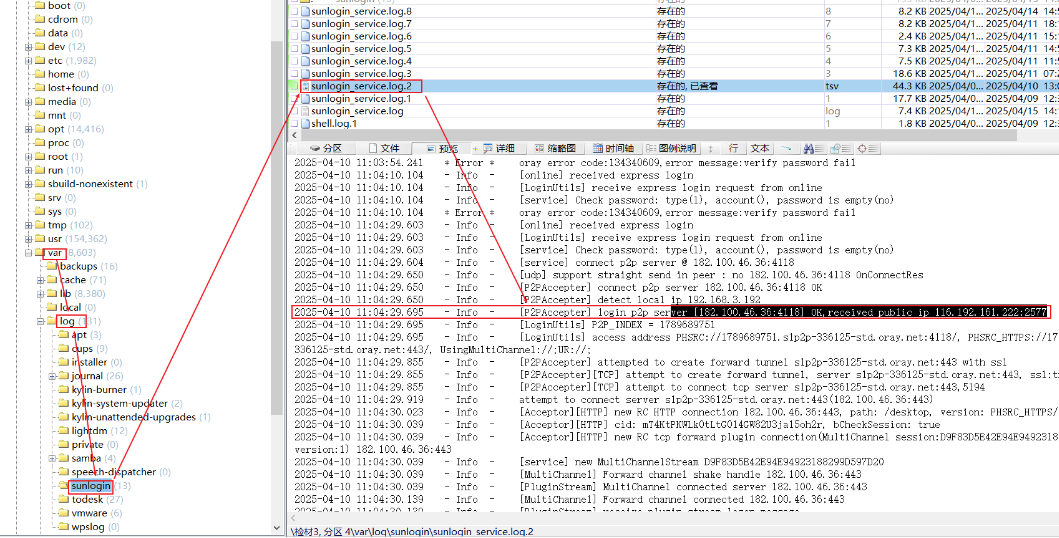
Task: Click the home folder icon
Action: [x=40, y=74]
